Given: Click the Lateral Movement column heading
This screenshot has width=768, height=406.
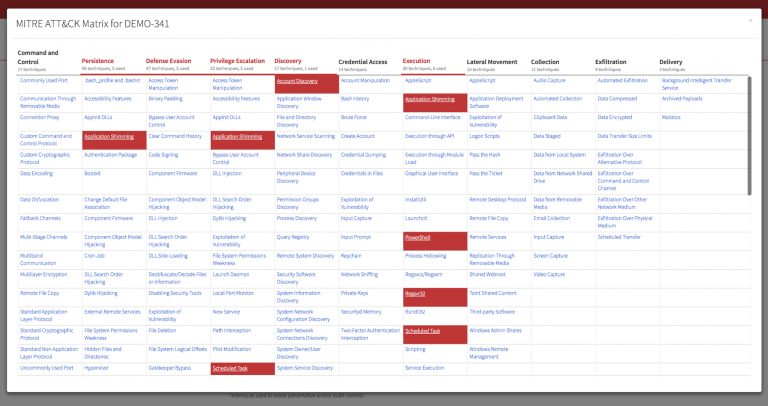Looking at the screenshot, I should pyautogui.click(x=492, y=61).
